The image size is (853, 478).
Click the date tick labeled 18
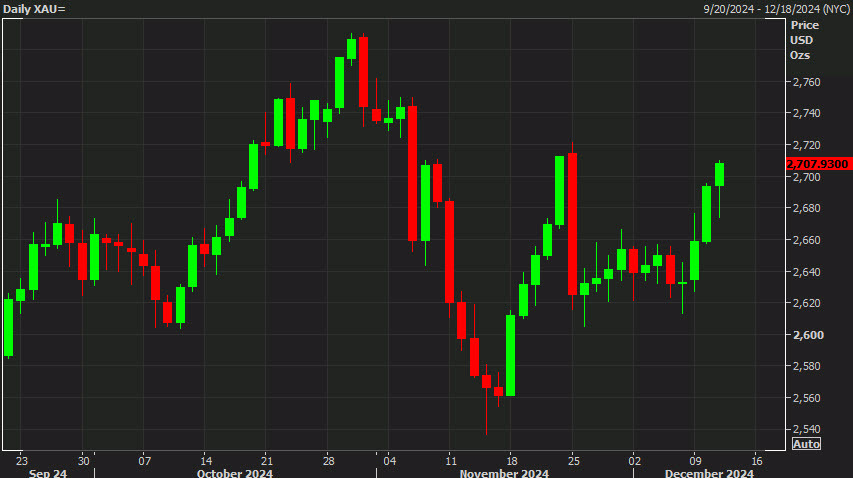click(x=511, y=461)
